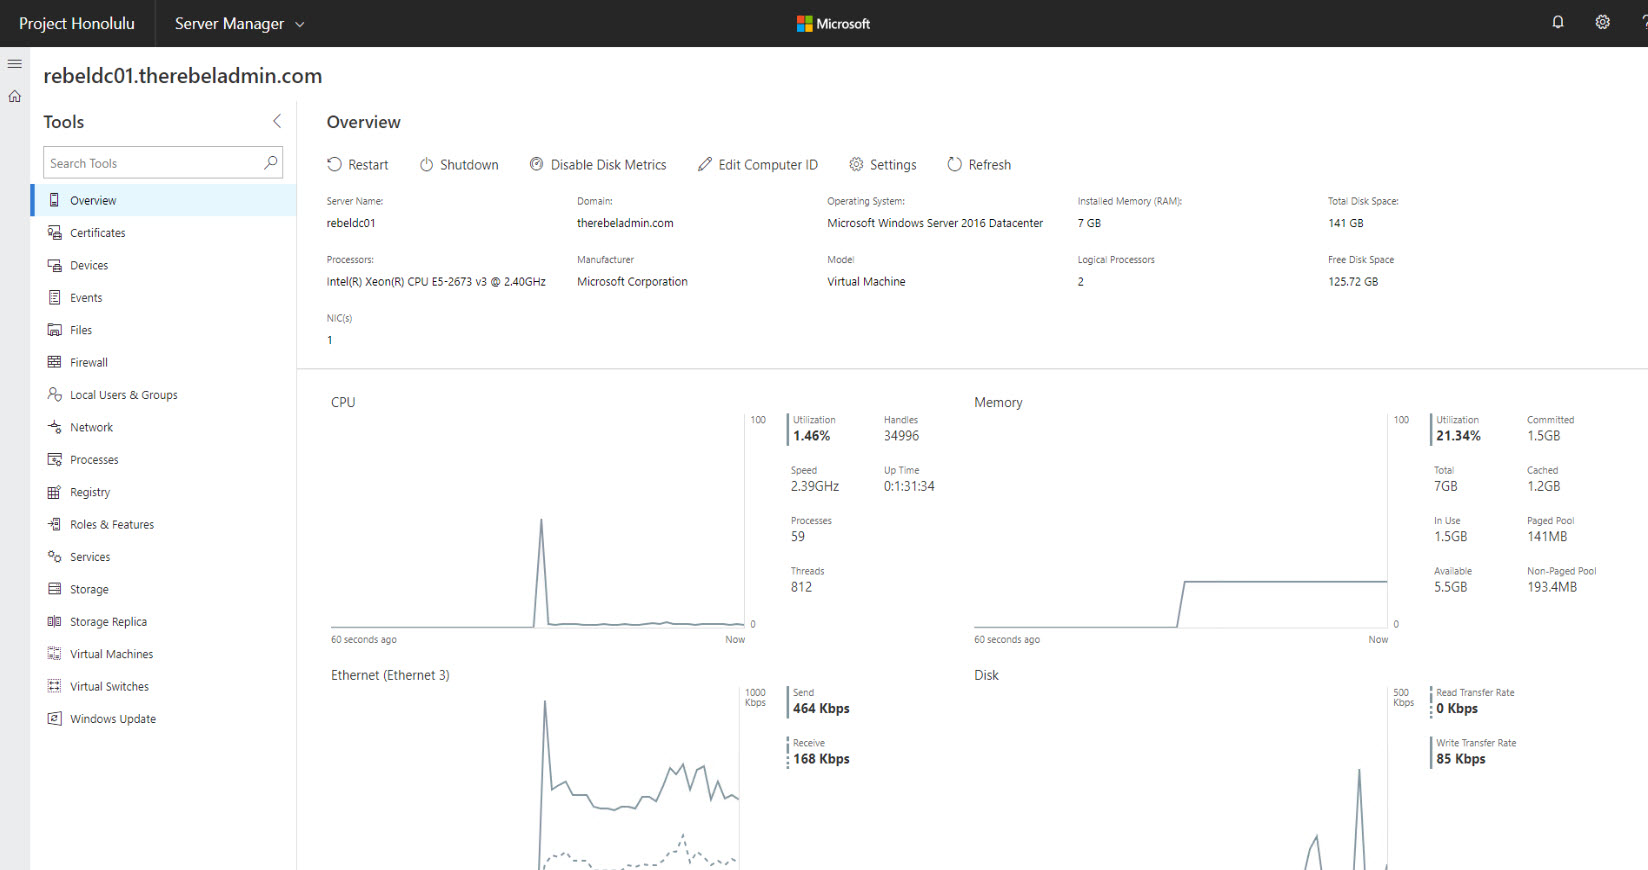Click the Events tool icon
This screenshot has height=870, width=1648.
click(55, 298)
